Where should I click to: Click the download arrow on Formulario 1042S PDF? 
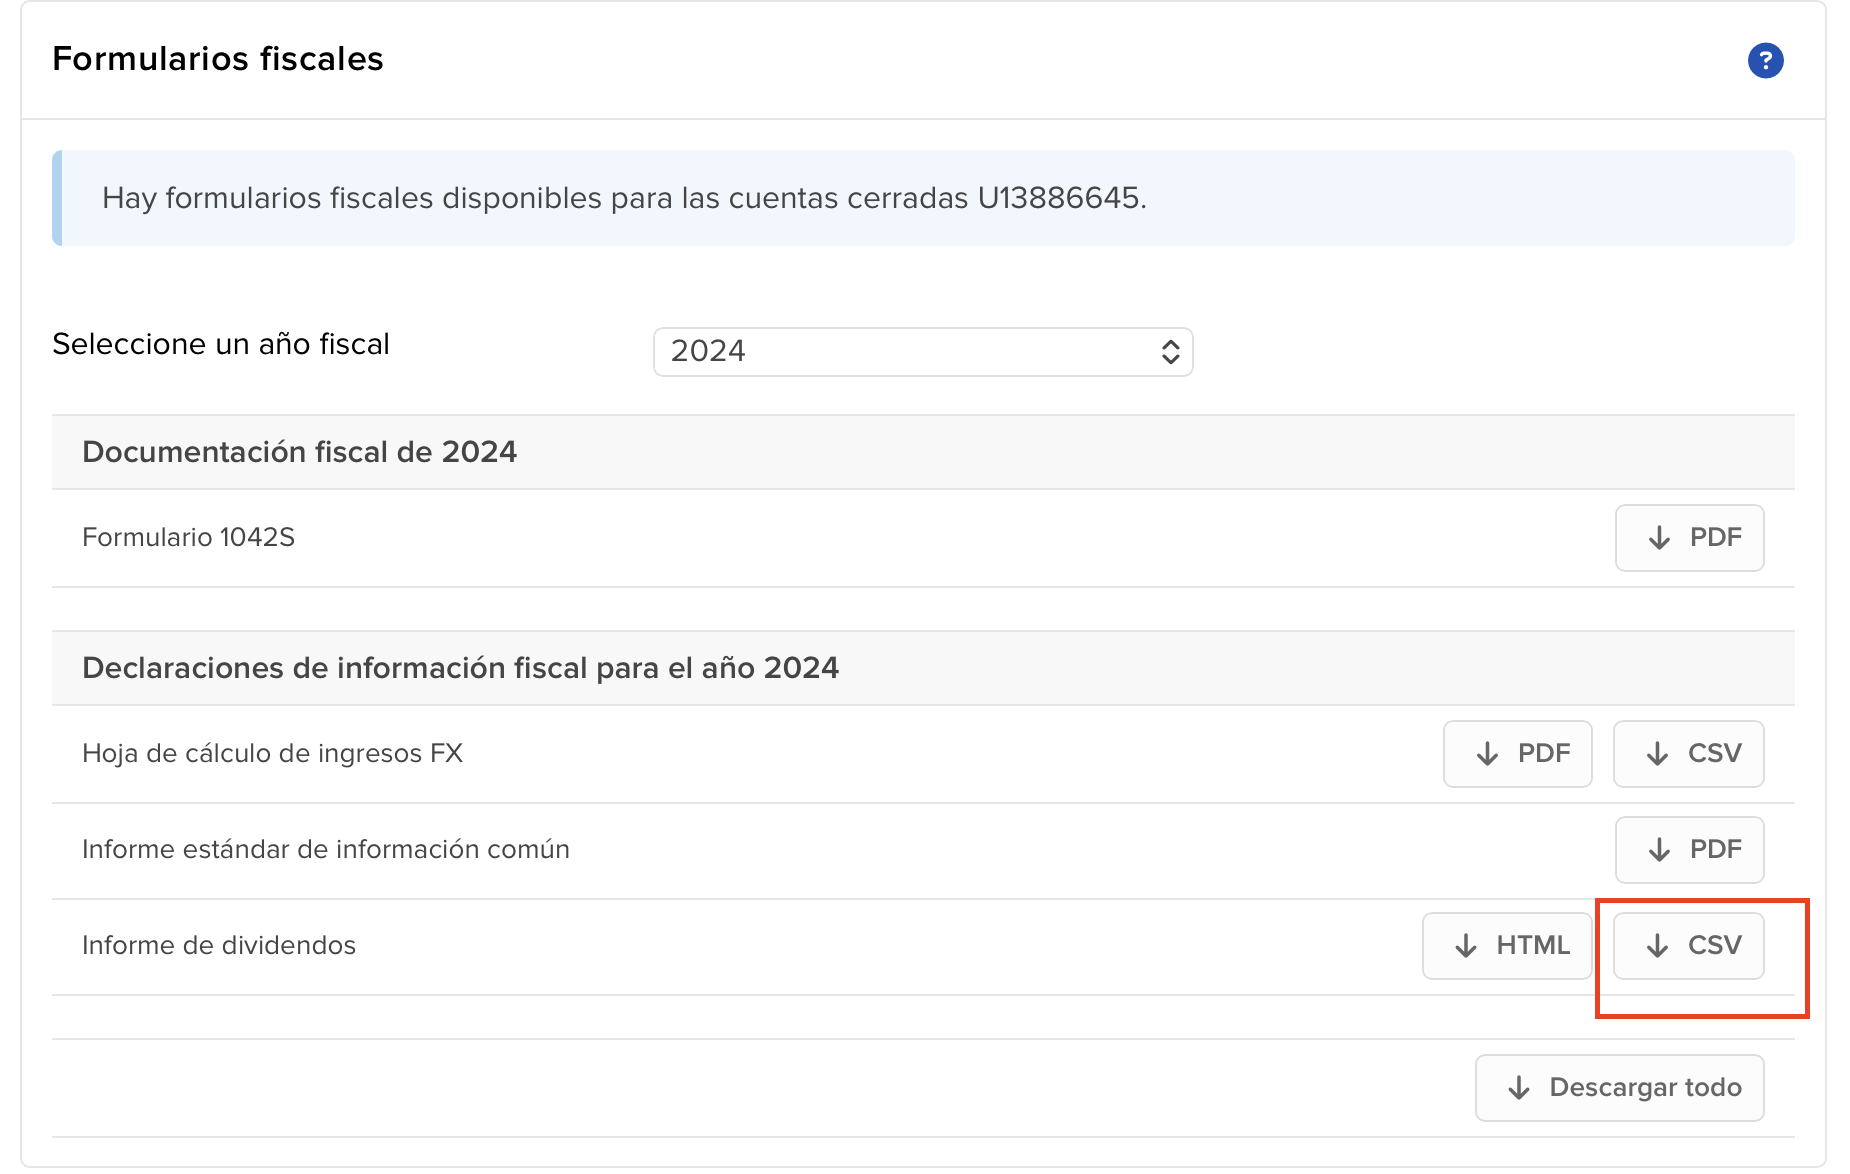(1659, 538)
